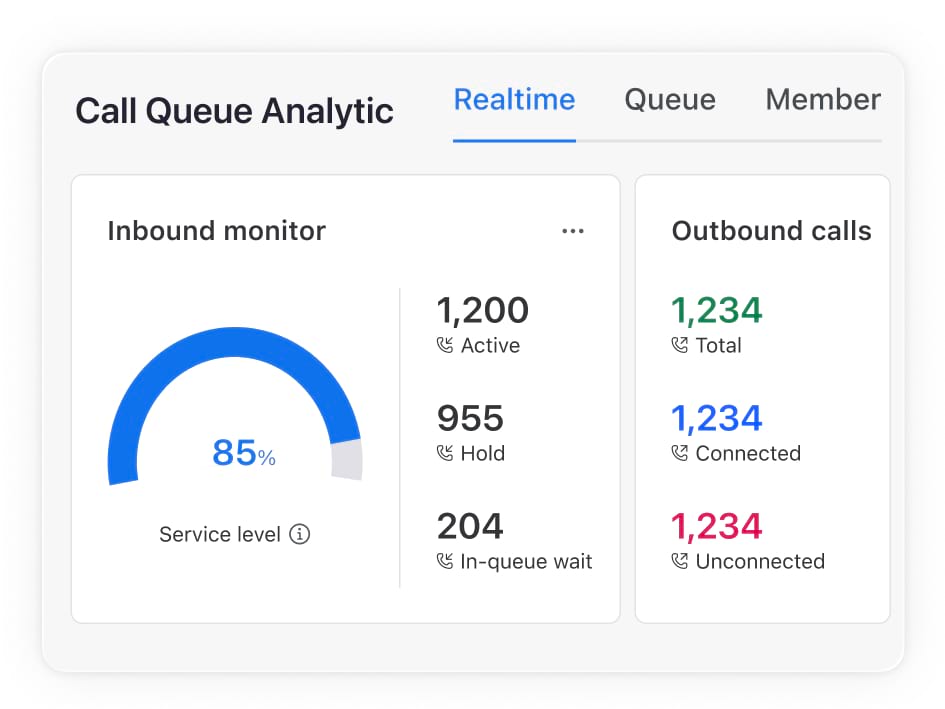The image size is (945, 709).
Task: Click the blue 1,234 Connected value
Action: (716, 419)
